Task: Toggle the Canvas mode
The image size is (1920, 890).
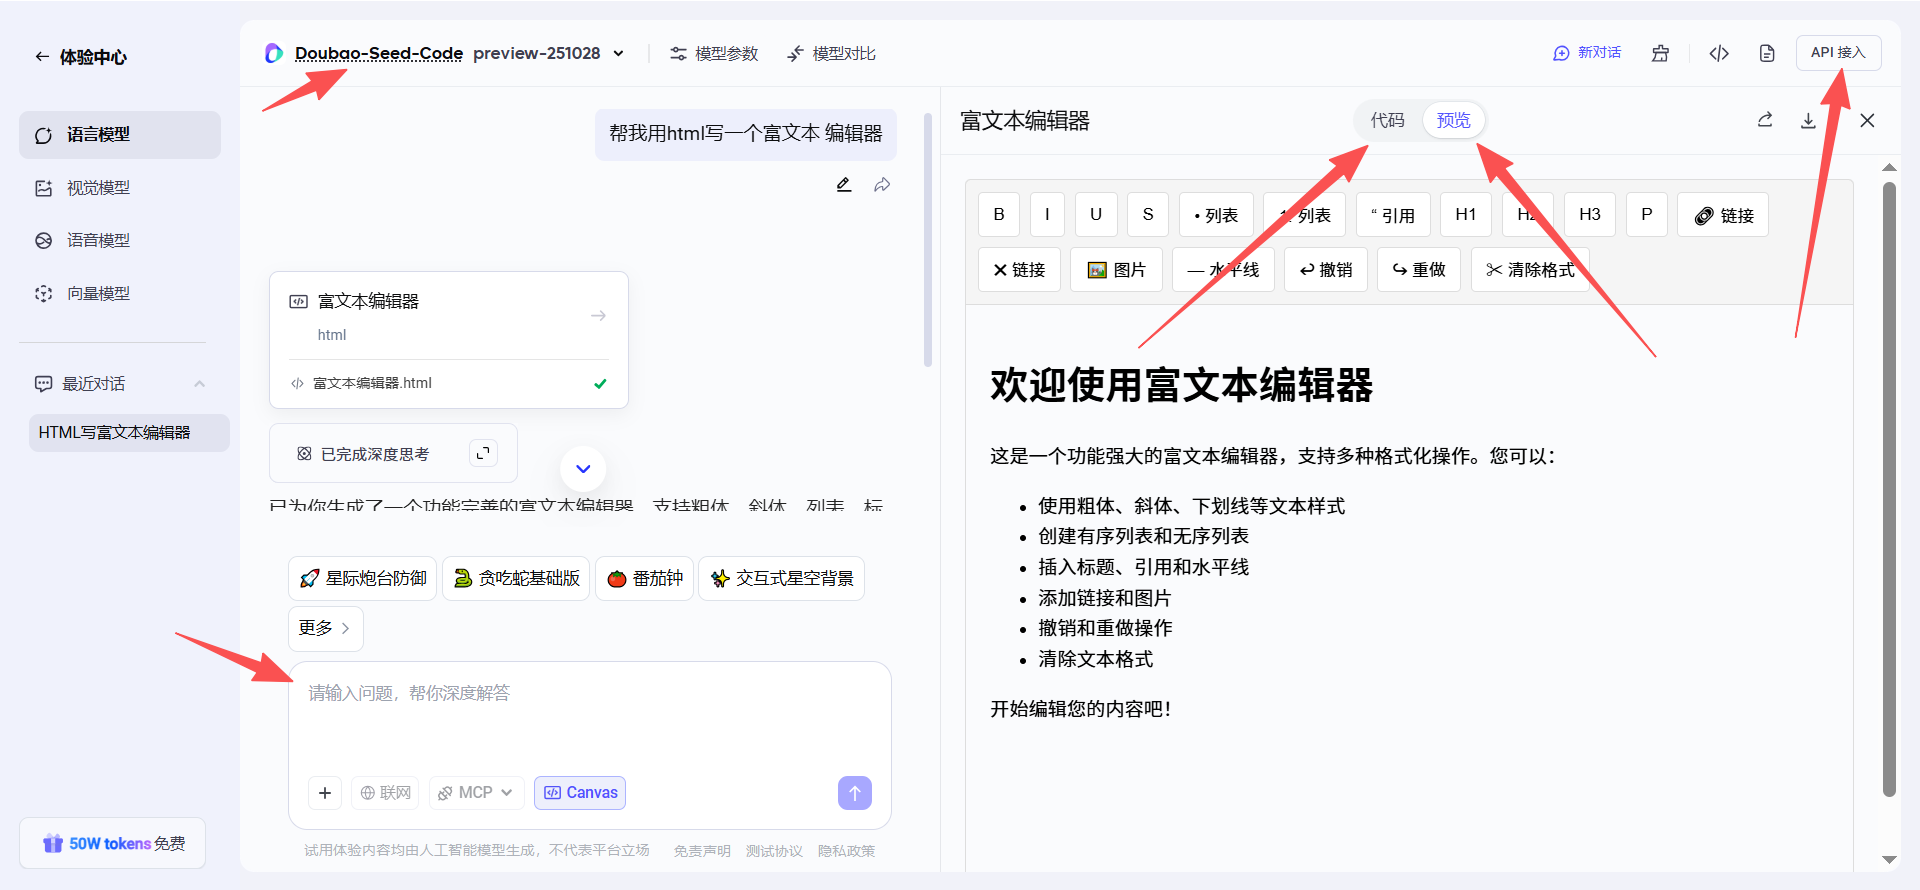Action: click(x=580, y=793)
